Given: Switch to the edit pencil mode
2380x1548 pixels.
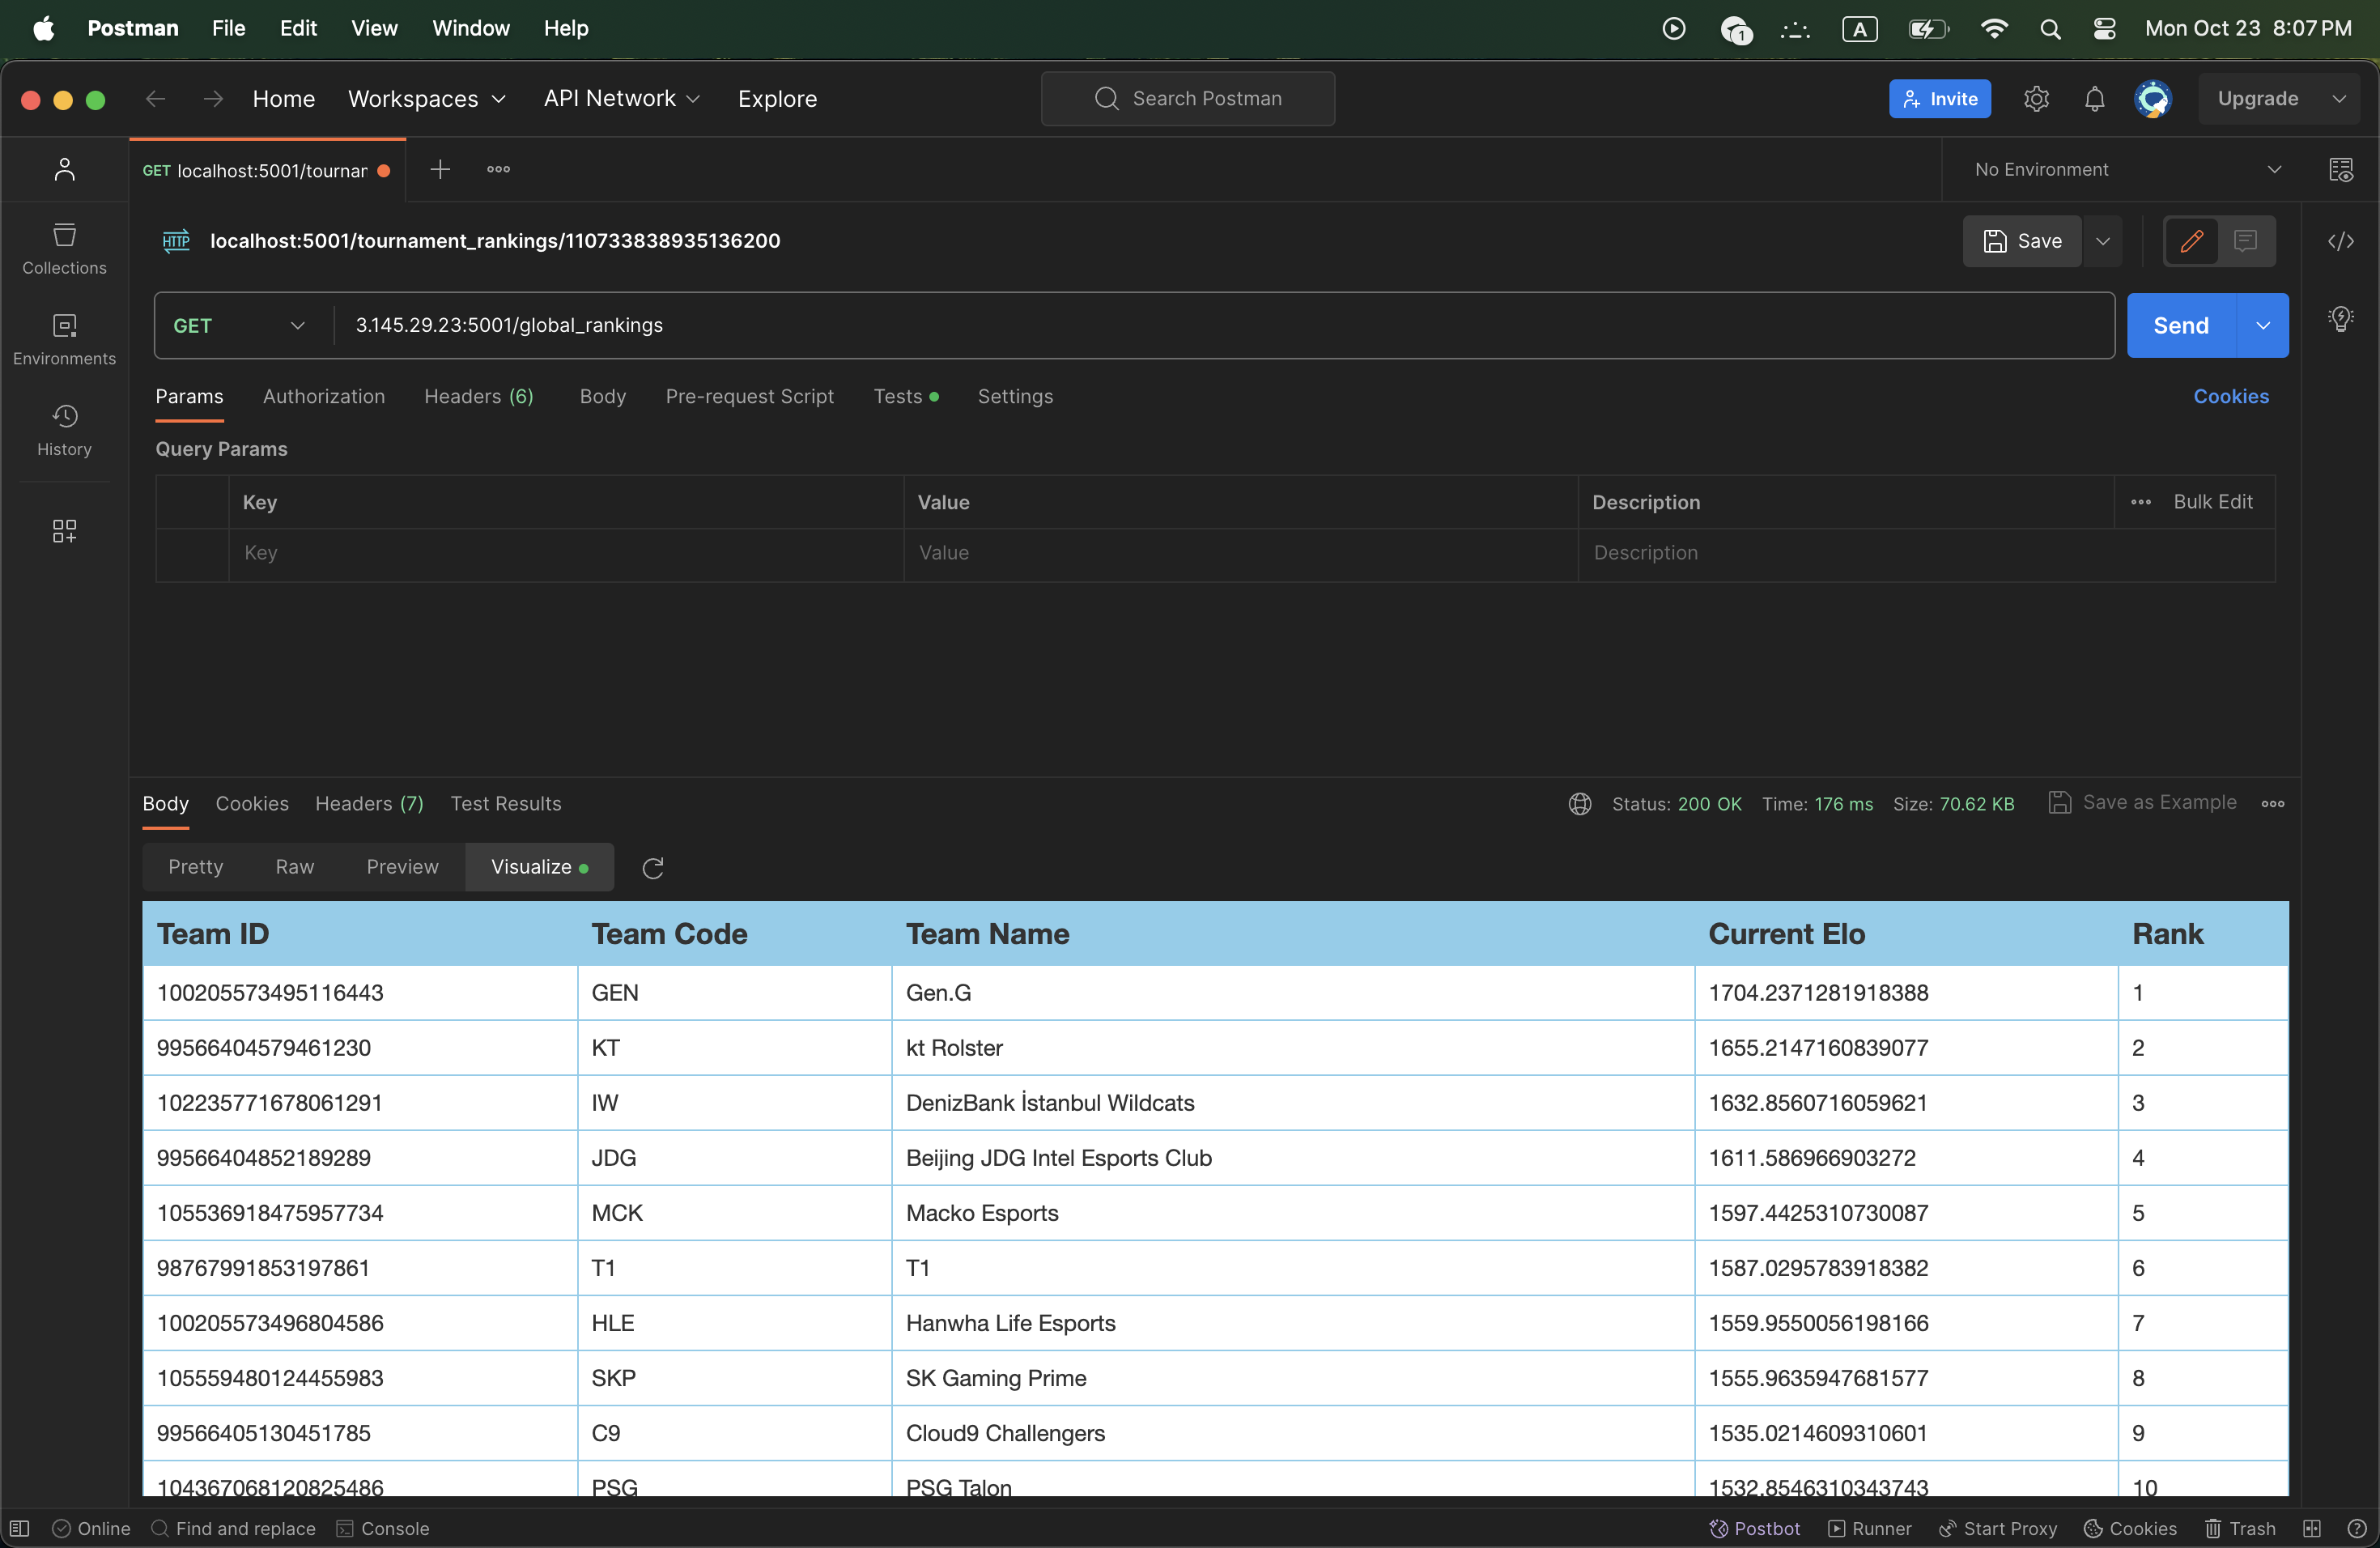Looking at the screenshot, I should click(2191, 241).
